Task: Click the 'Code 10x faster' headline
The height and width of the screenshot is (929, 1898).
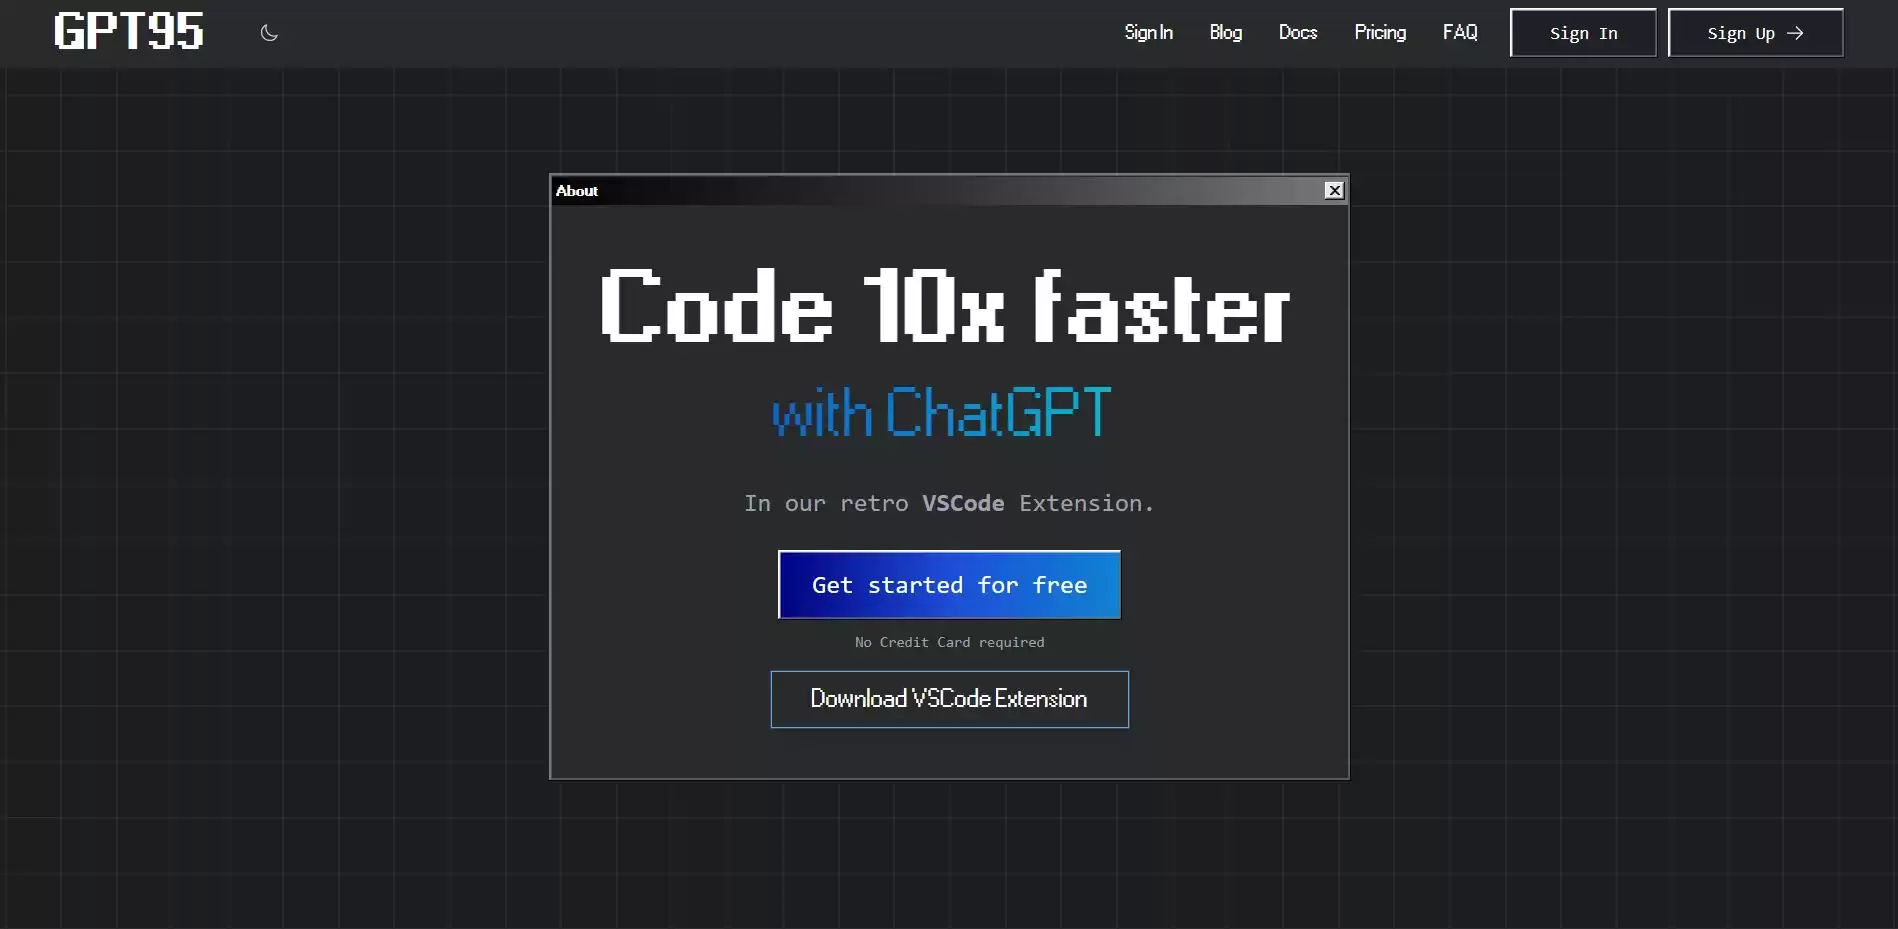Action: pos(945,308)
